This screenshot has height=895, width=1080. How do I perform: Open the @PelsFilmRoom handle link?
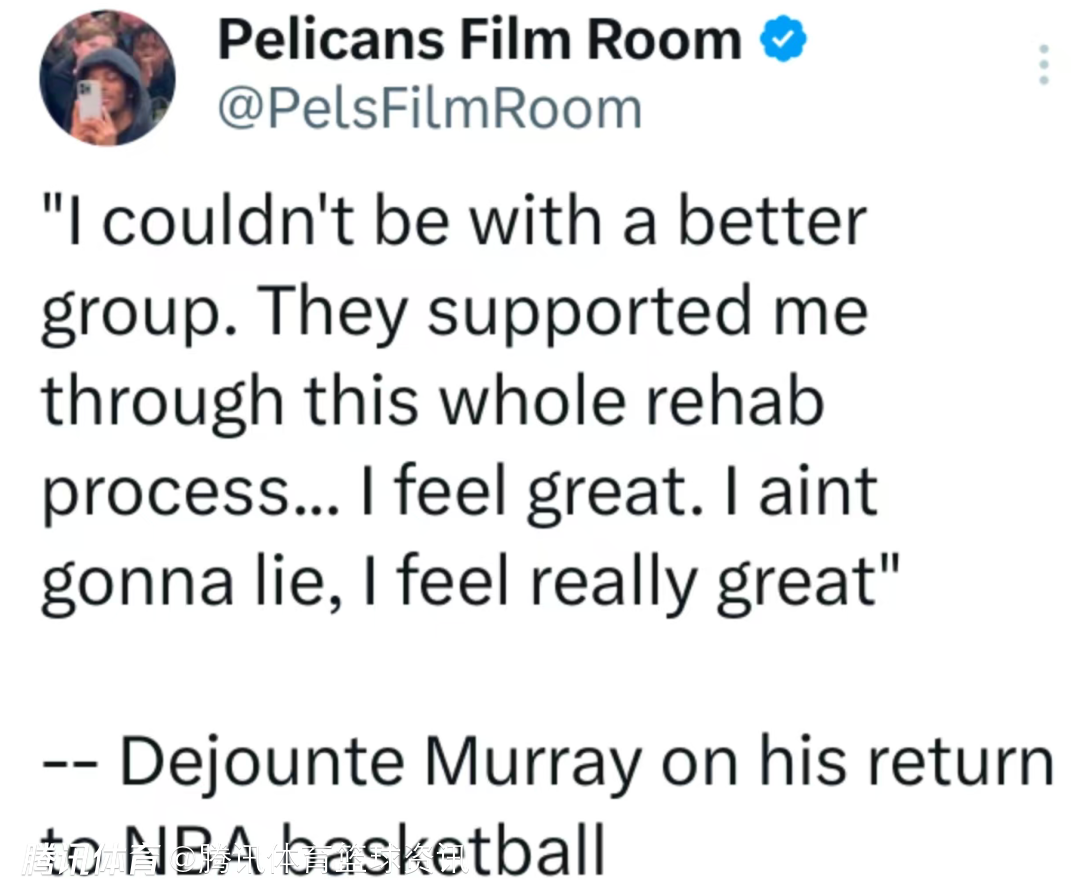pyautogui.click(x=429, y=109)
